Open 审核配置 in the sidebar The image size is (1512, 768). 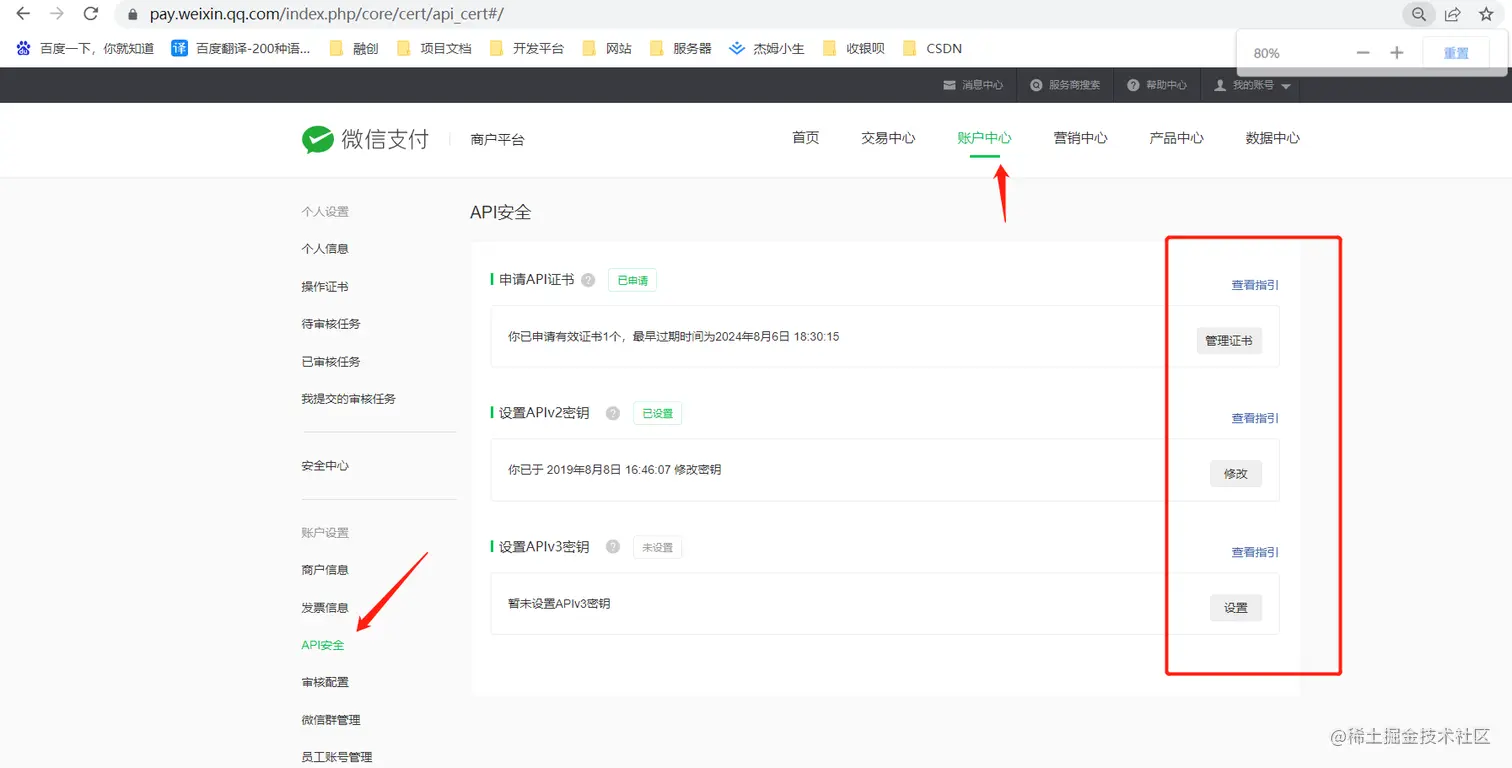tap(325, 682)
